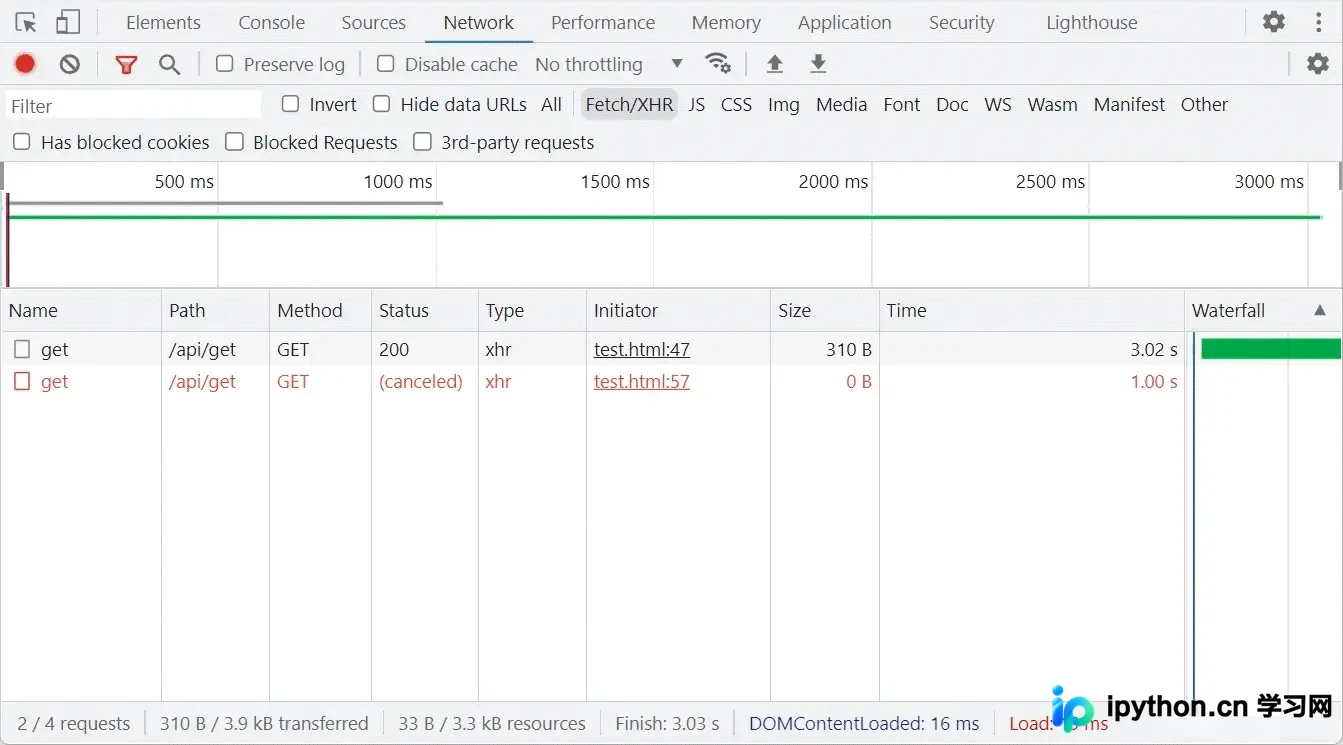Enable Hide data URLs checkbox
The image size is (1343, 745).
tap(381, 104)
